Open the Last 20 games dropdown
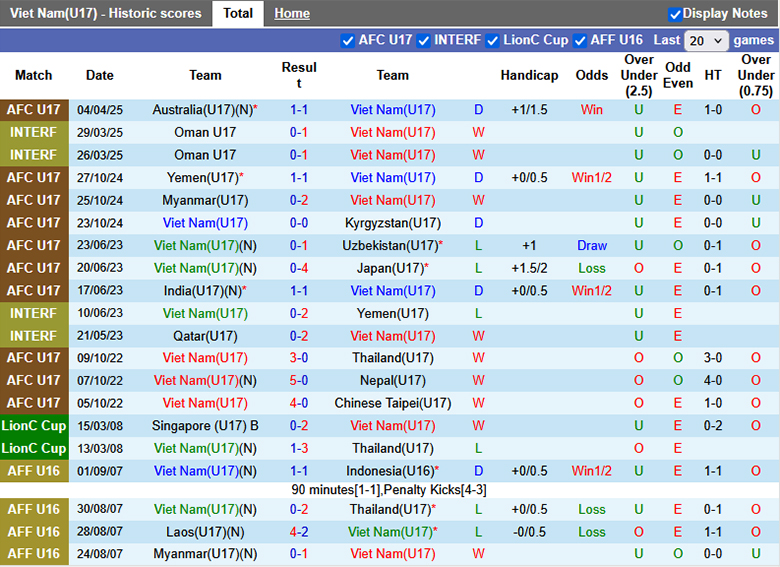The image size is (780, 567). click(706, 41)
